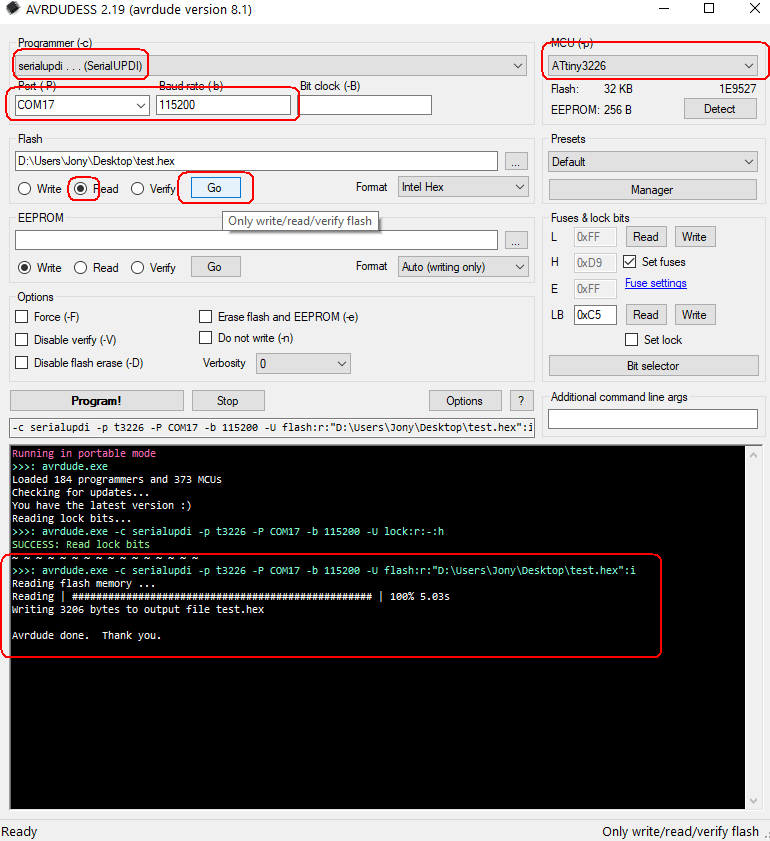Click the generated command line text field

point(272,427)
